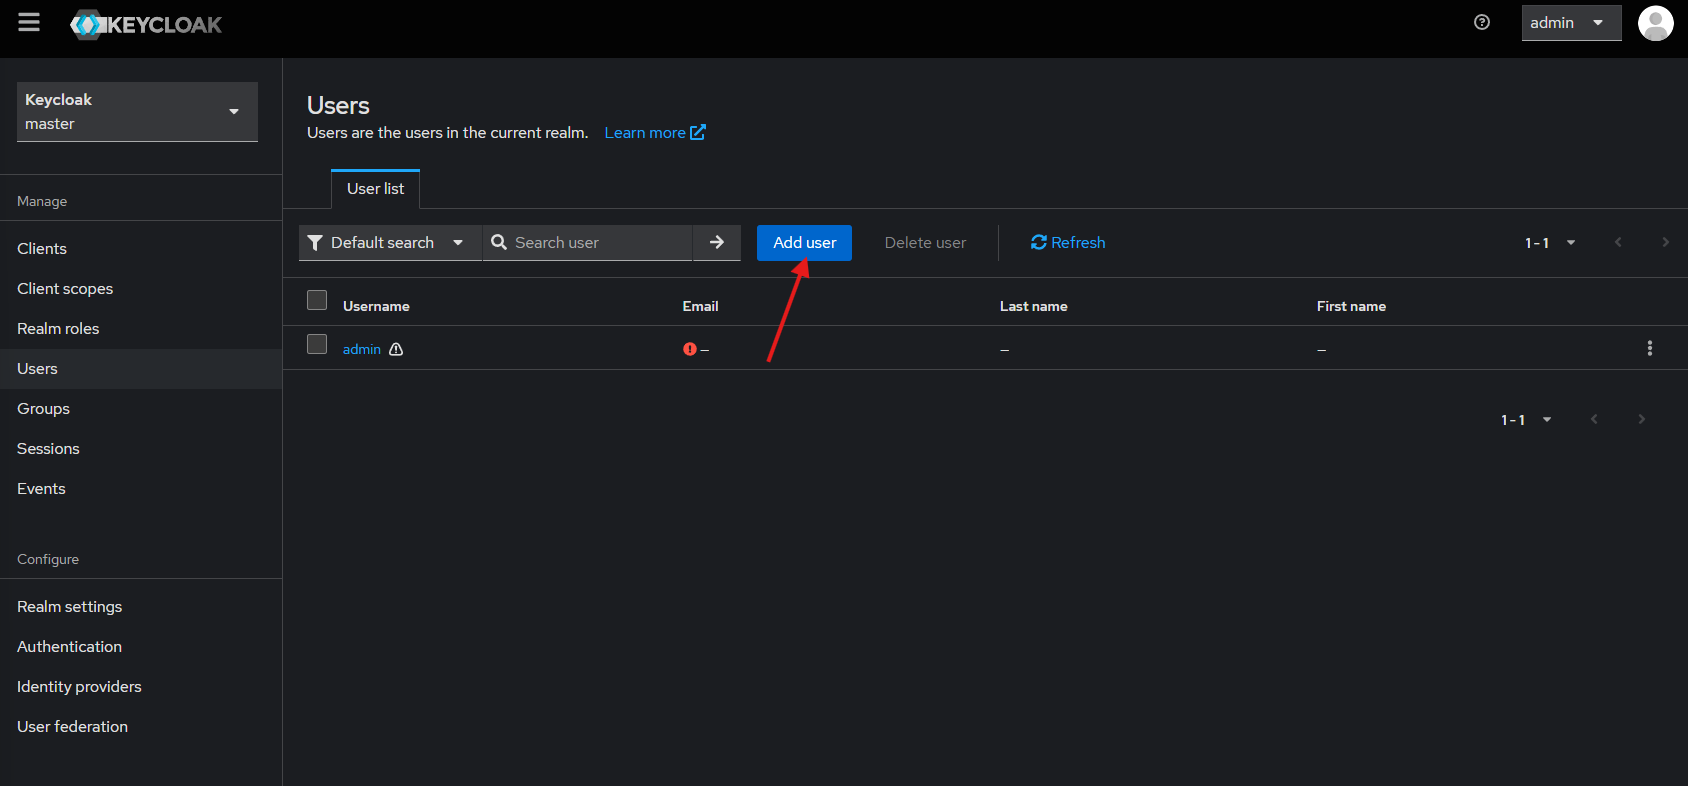Viewport: 1688px width, 786px height.
Task: Open Client scopes in the sidebar
Action: pos(141,288)
